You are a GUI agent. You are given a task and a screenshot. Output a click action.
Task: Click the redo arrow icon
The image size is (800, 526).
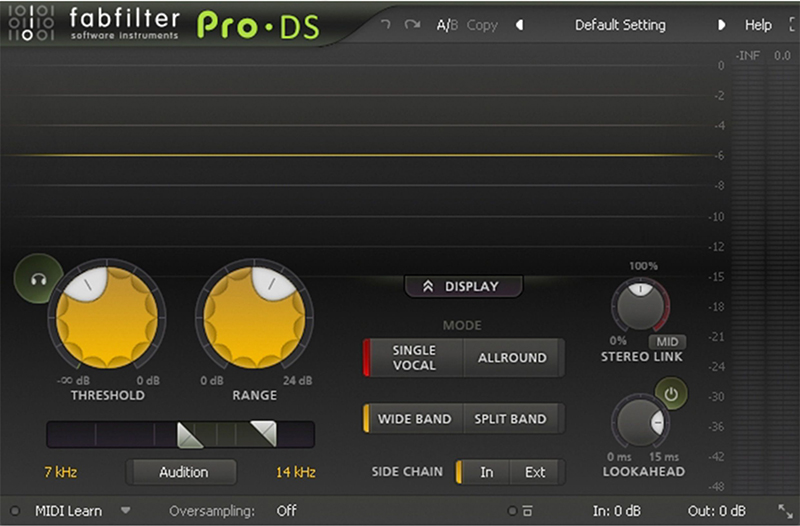[x=411, y=25]
